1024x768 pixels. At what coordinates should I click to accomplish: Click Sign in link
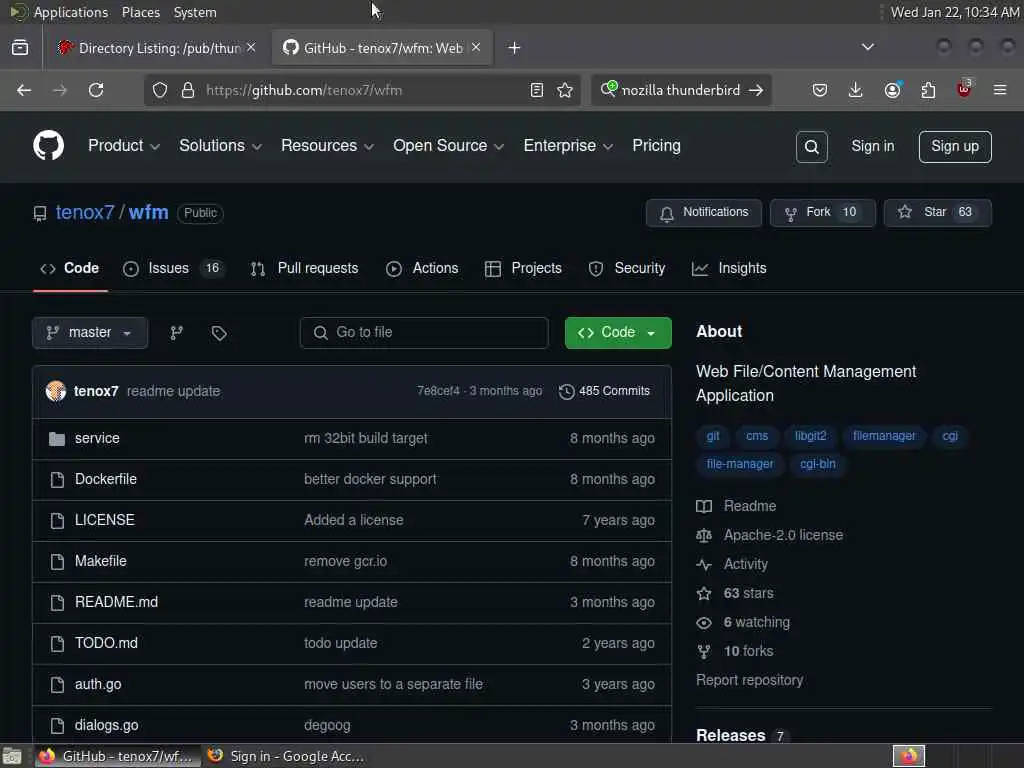tap(872, 146)
